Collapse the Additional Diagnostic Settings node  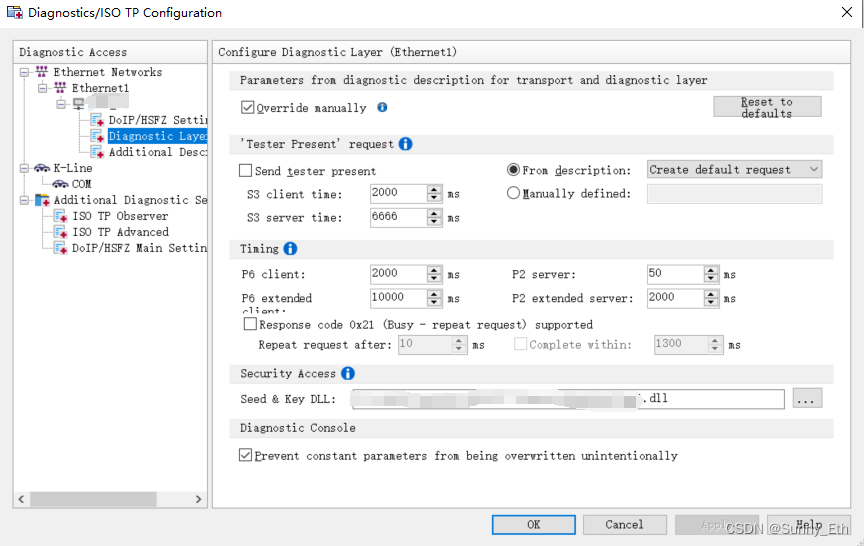pos(24,200)
